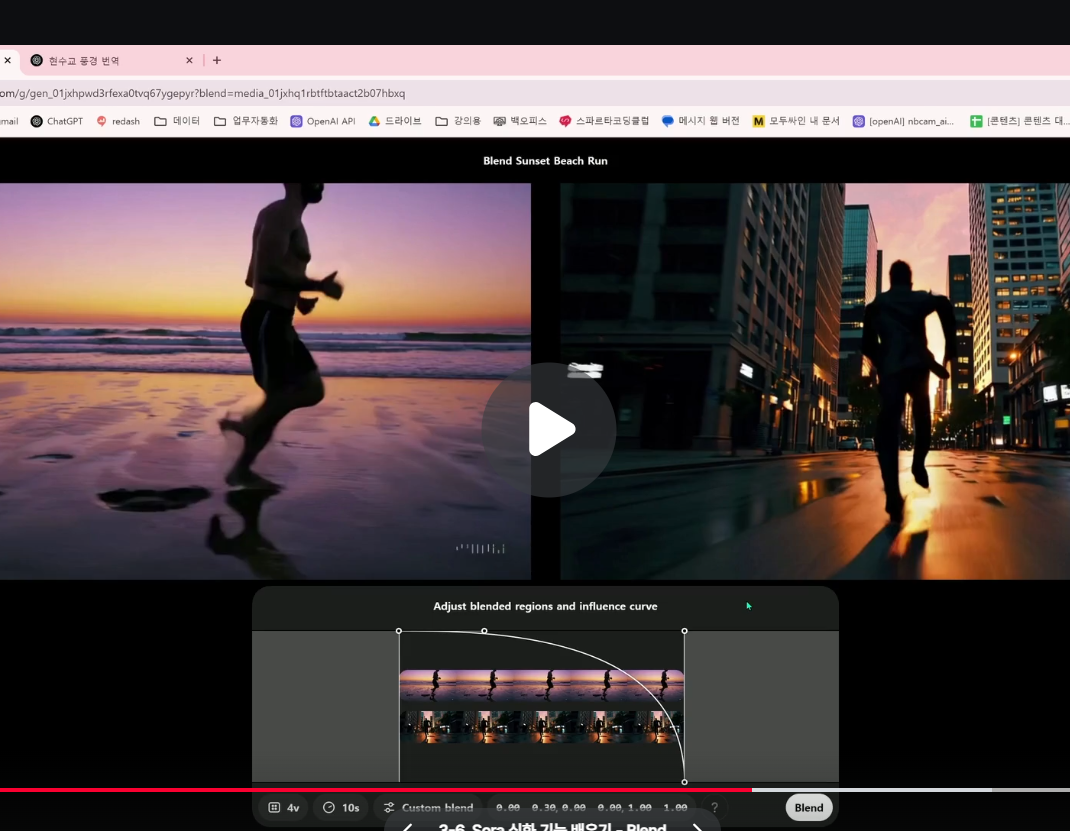Click 'Adjust blended regions and influence curve' heading
This screenshot has width=1070, height=831.
(545, 607)
